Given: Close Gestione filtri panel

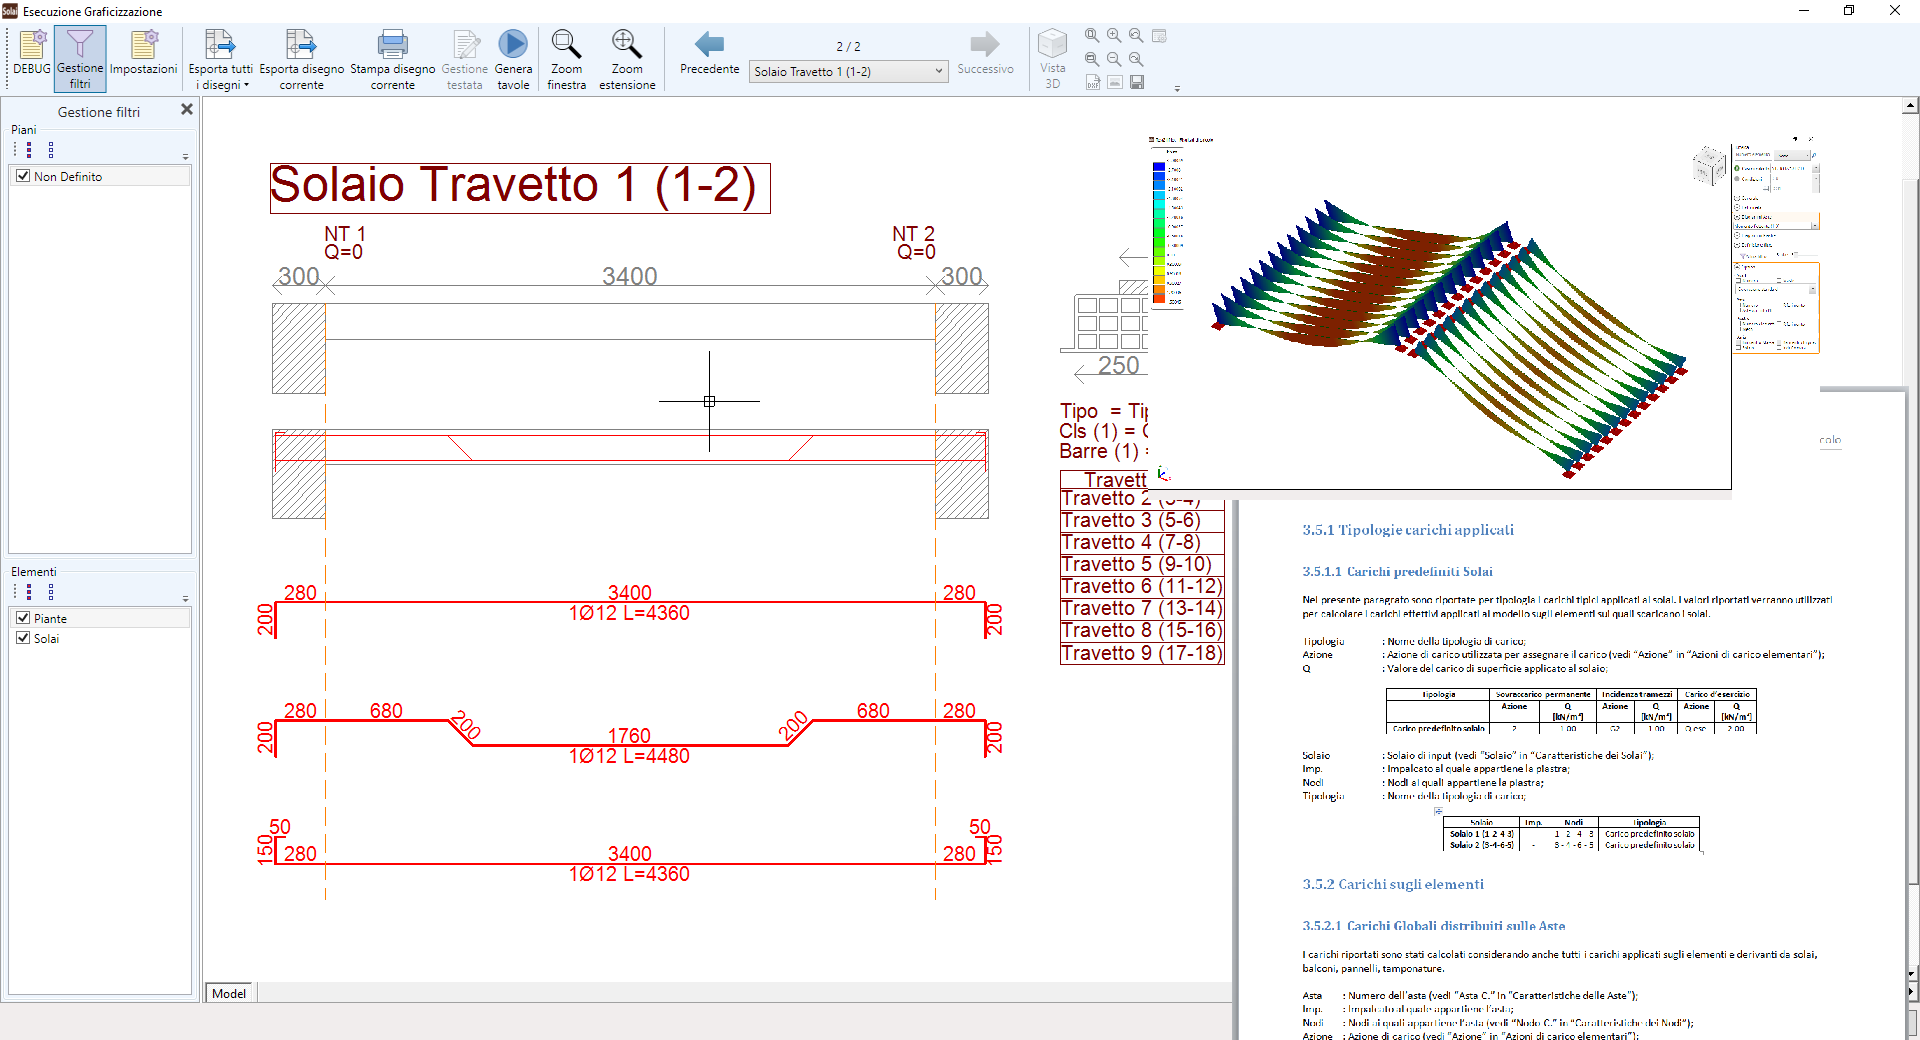Looking at the screenshot, I should (x=186, y=110).
